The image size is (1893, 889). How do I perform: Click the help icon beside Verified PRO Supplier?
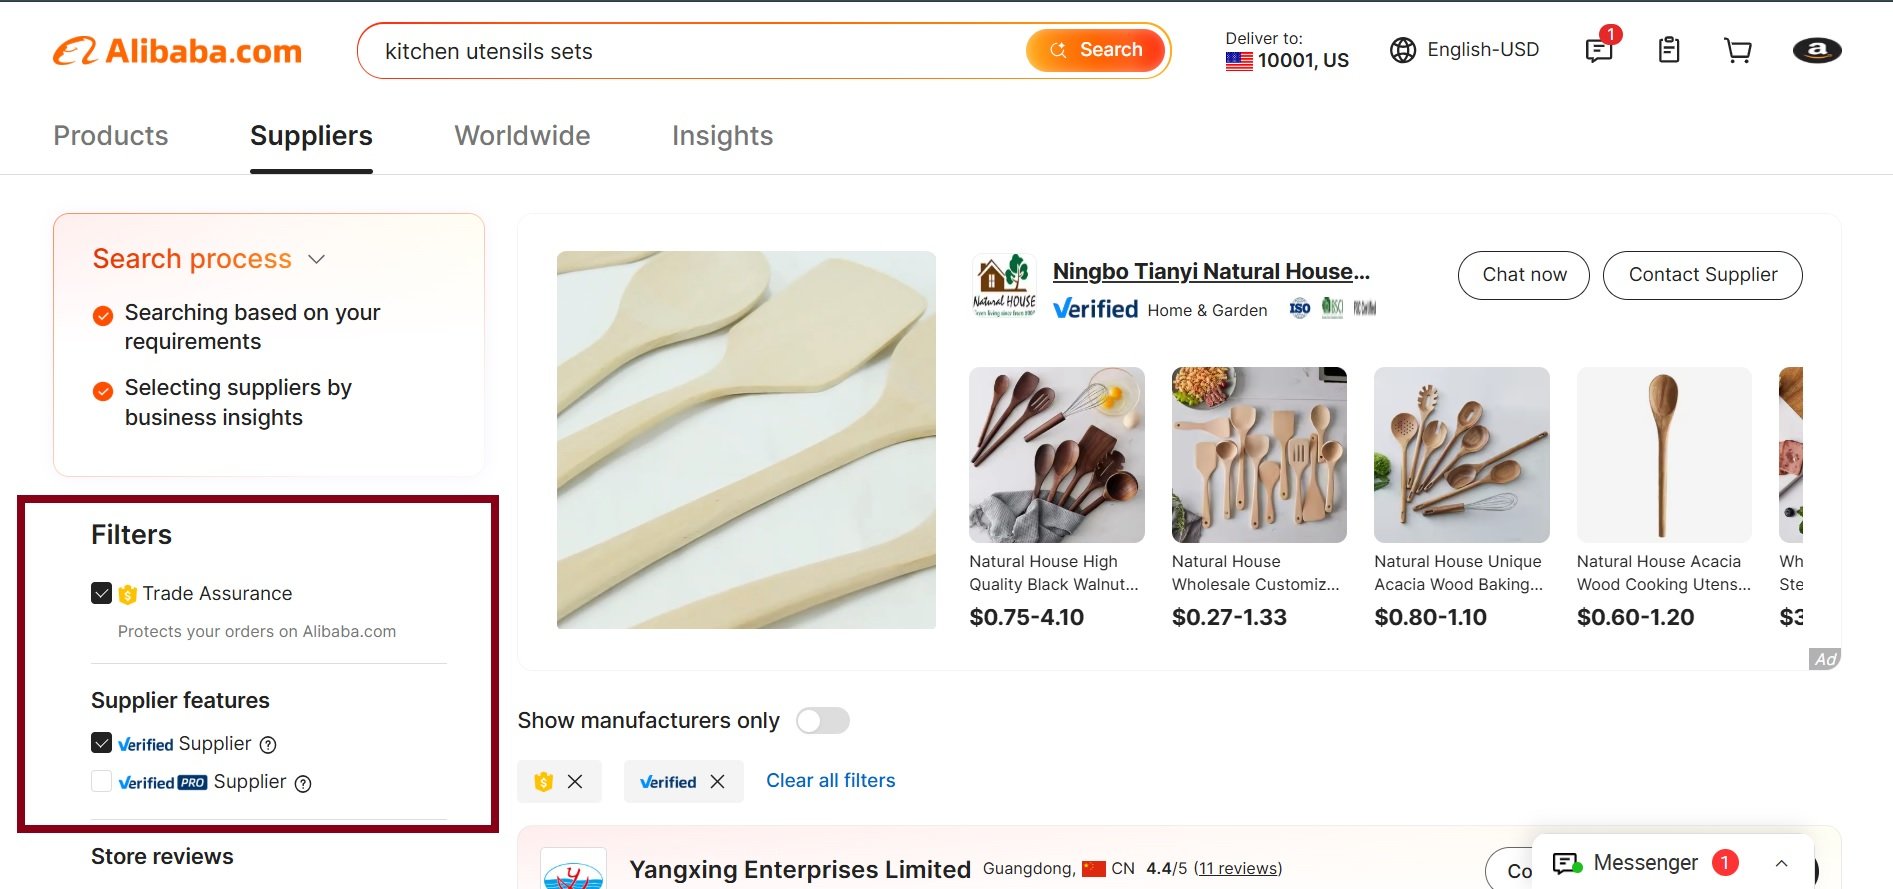pyautogui.click(x=303, y=784)
